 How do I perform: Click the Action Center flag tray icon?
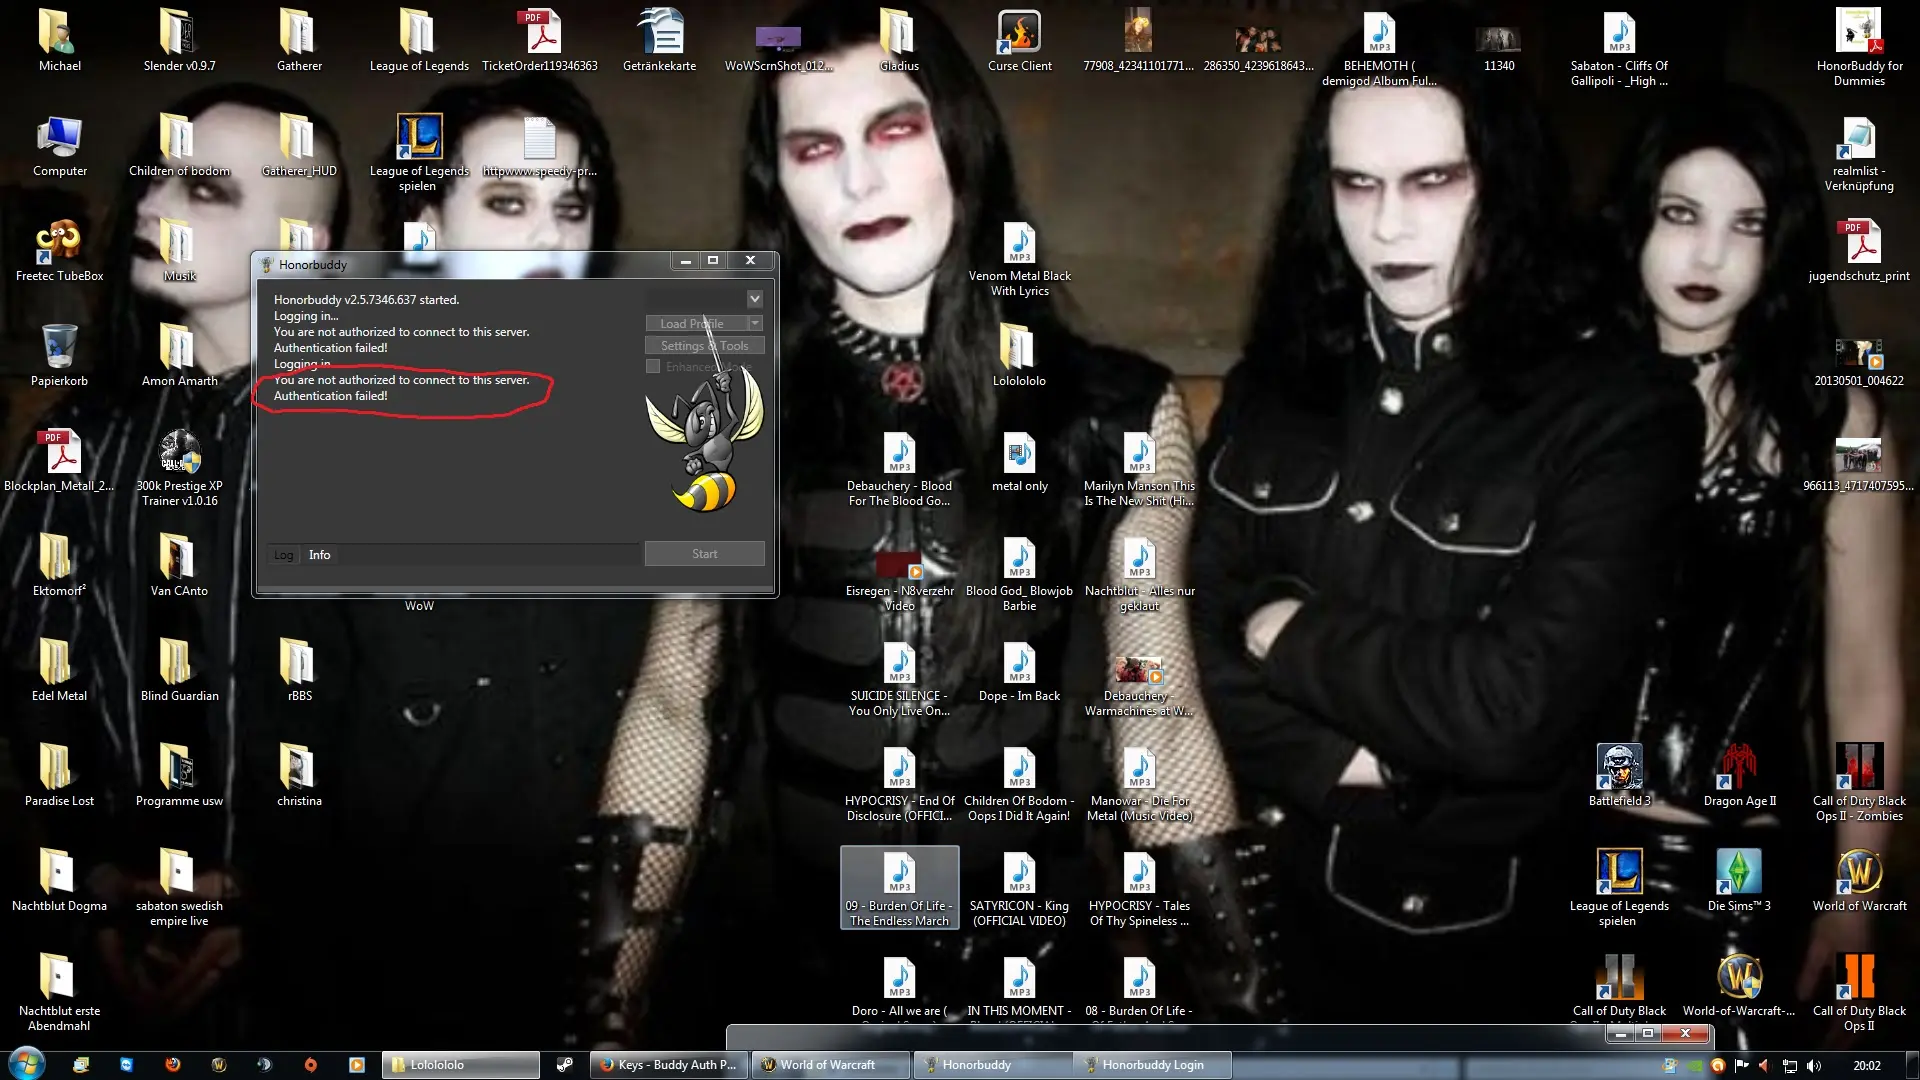(x=1741, y=1066)
